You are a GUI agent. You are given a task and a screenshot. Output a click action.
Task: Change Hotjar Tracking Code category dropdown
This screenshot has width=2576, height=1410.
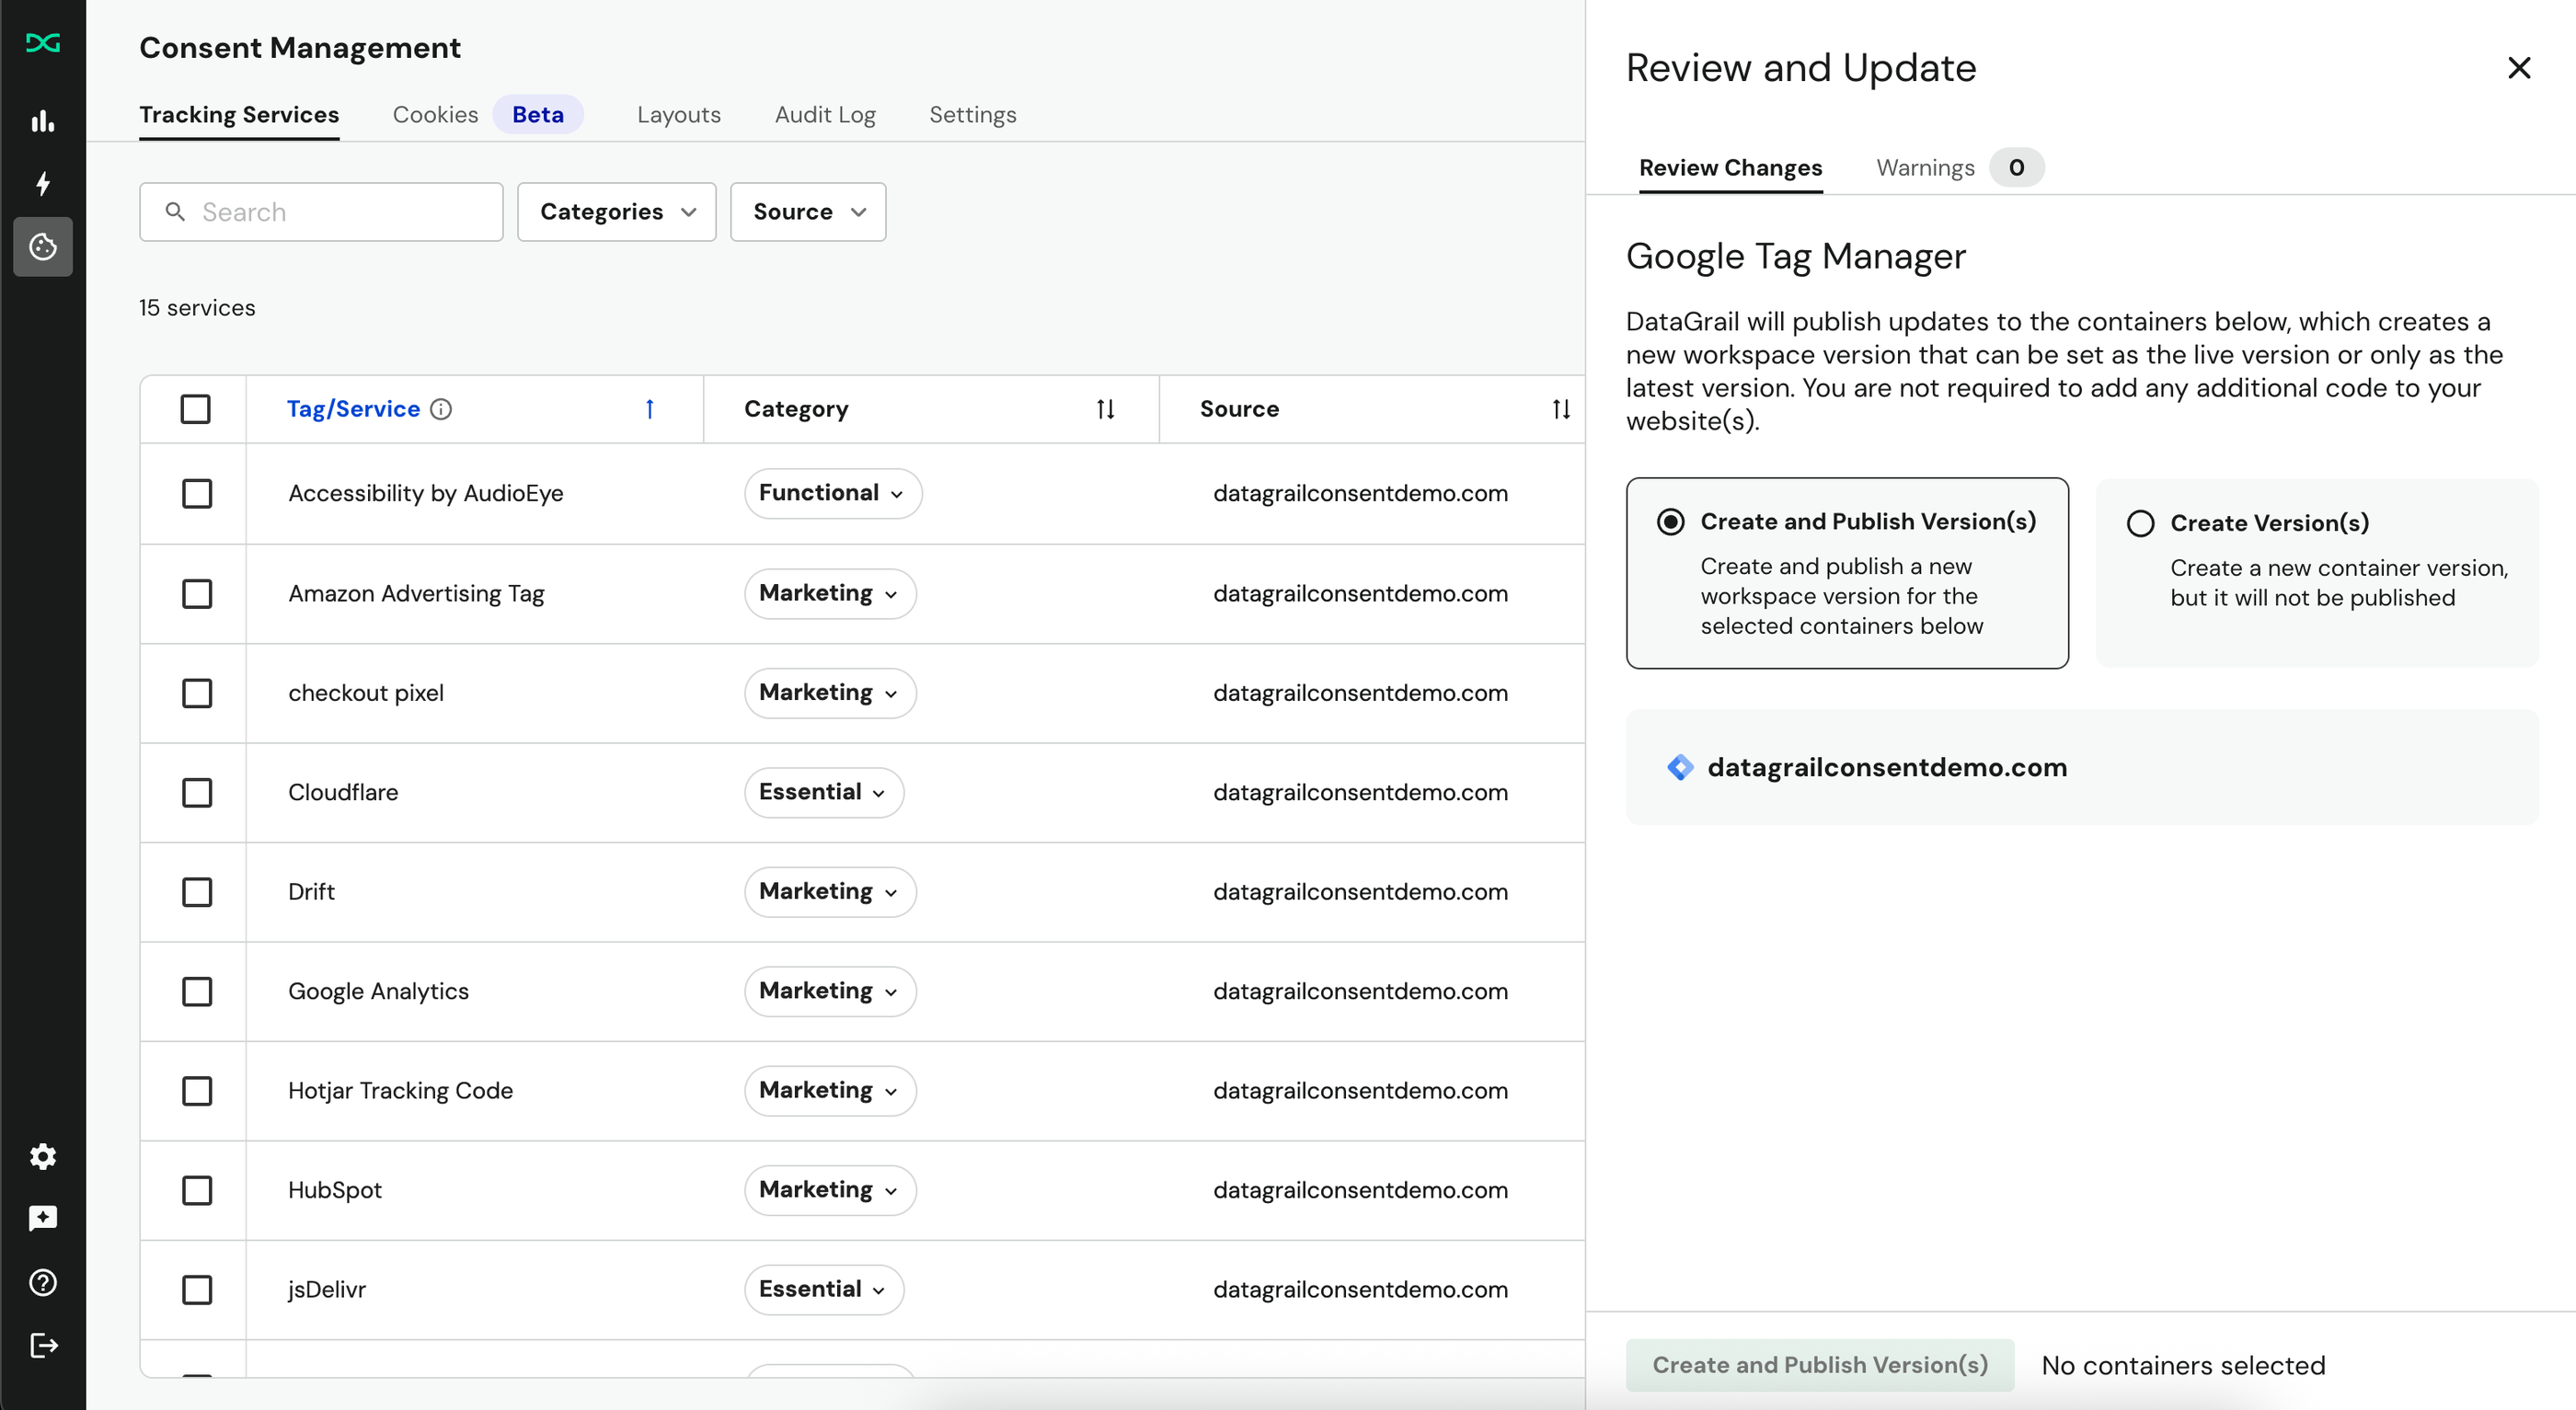pos(830,1091)
